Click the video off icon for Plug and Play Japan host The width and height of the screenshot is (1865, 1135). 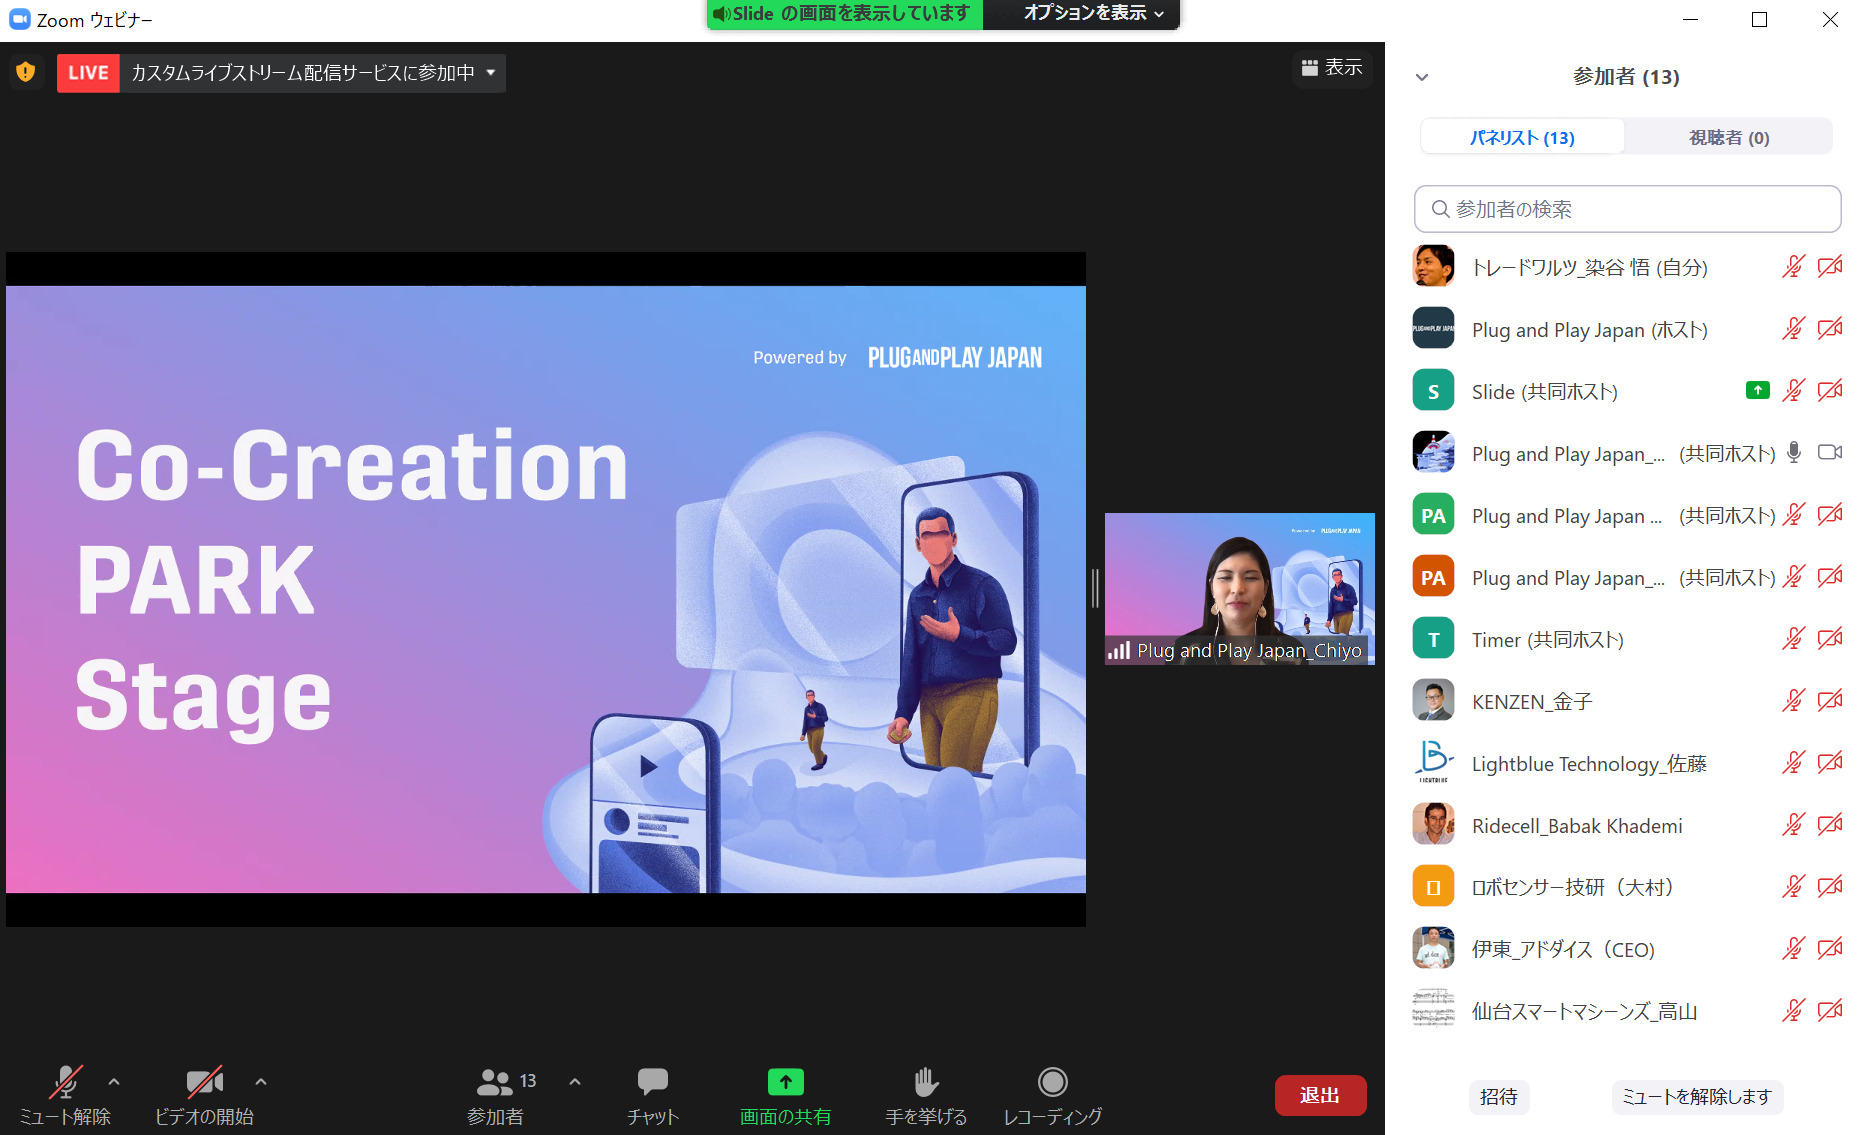tap(1830, 329)
